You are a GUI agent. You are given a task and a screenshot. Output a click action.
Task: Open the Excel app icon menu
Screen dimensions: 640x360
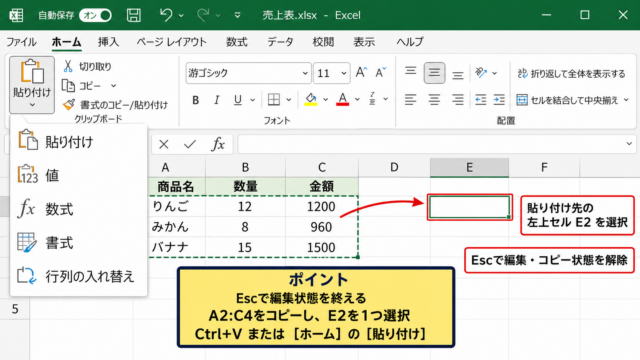16,15
